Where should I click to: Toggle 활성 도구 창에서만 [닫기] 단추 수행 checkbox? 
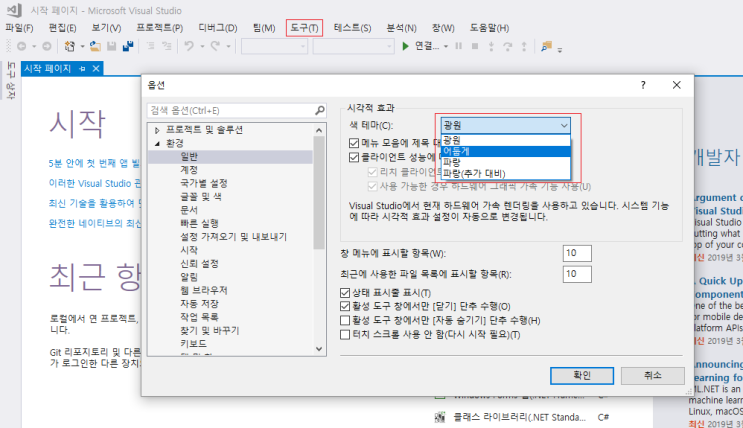pyautogui.click(x=345, y=306)
